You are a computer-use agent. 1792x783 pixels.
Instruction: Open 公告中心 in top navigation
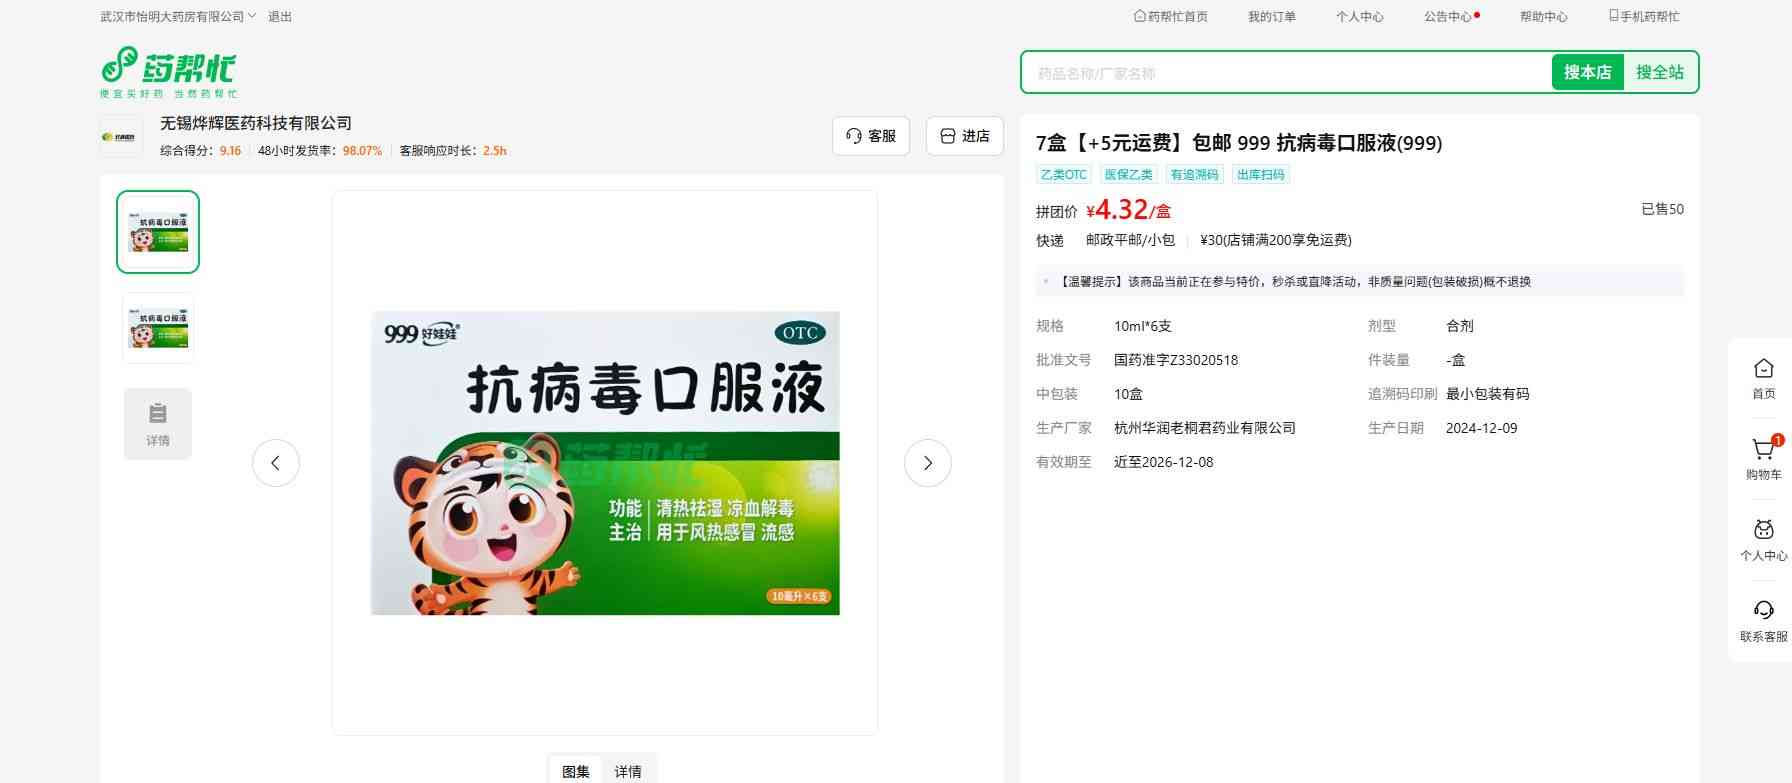click(x=1448, y=17)
